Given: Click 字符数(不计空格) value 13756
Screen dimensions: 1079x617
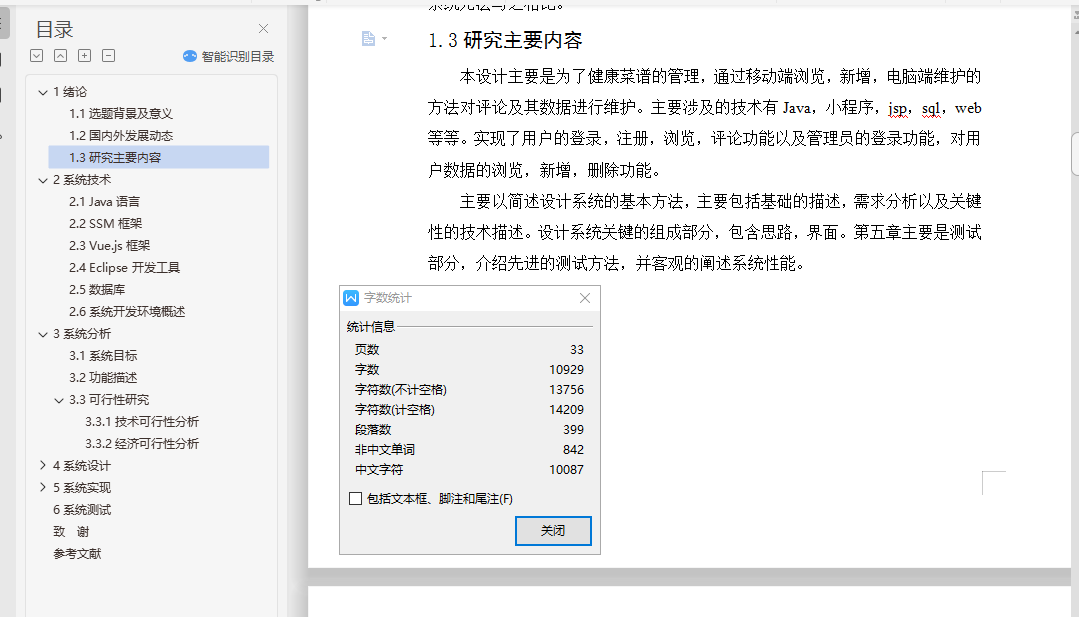Looking at the screenshot, I should (x=566, y=389).
